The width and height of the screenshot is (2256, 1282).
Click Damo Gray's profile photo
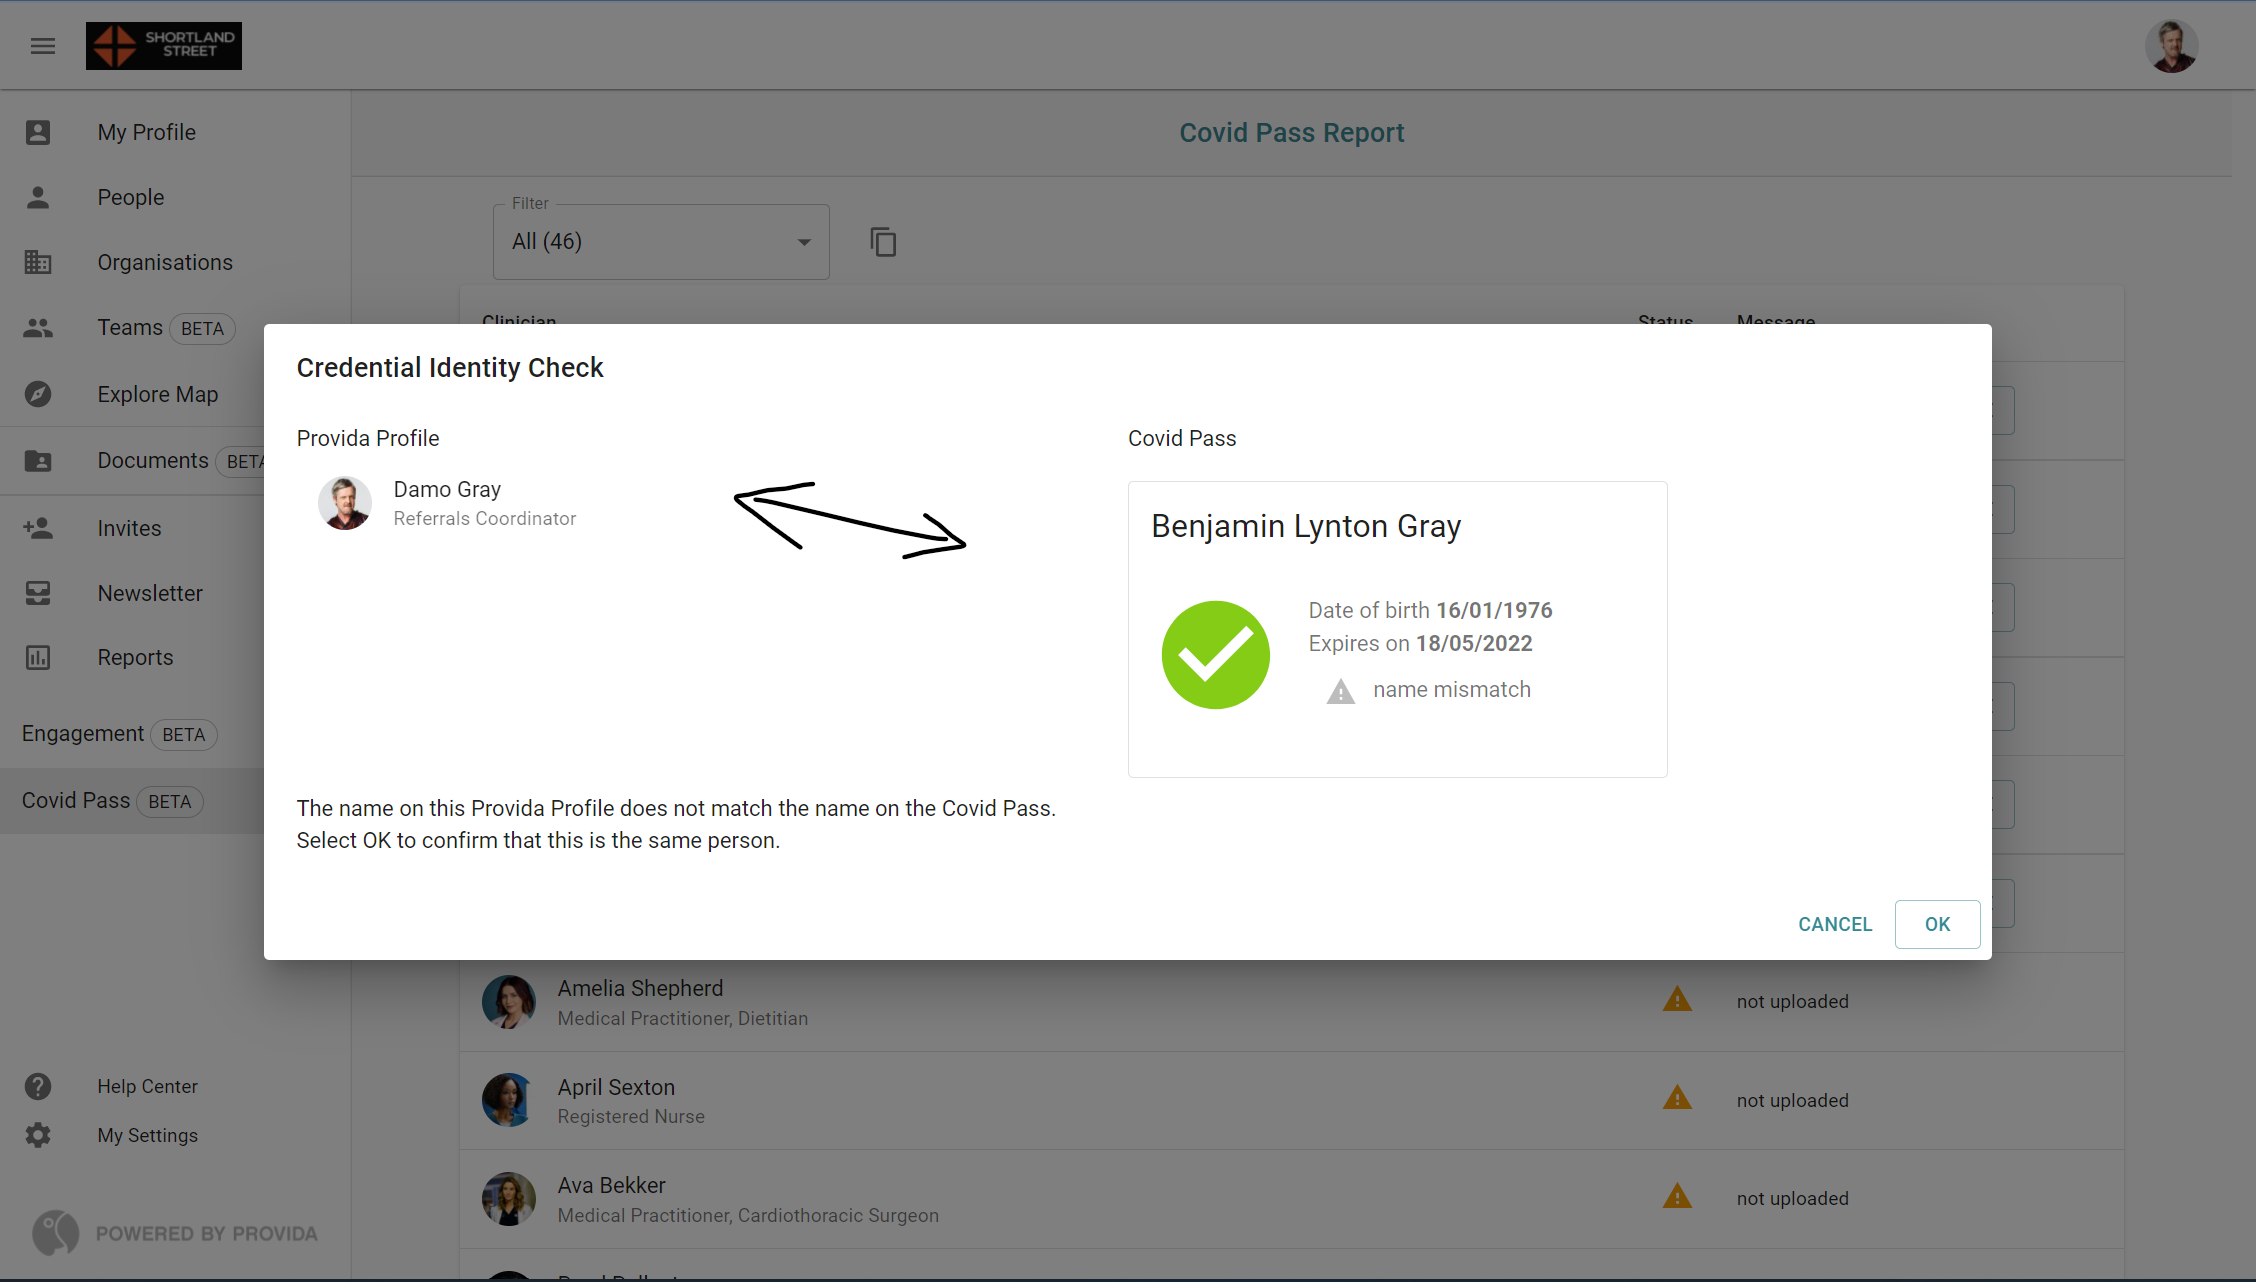click(x=345, y=503)
